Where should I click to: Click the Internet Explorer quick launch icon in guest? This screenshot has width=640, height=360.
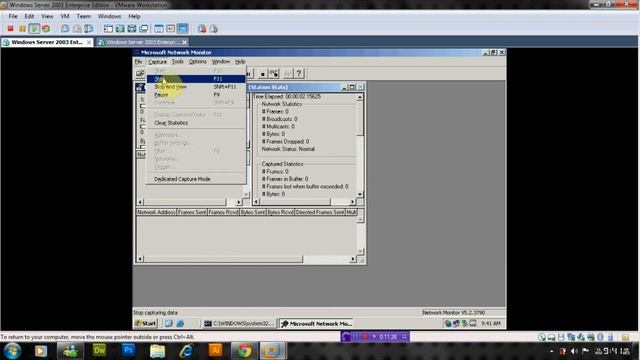click(x=180, y=323)
